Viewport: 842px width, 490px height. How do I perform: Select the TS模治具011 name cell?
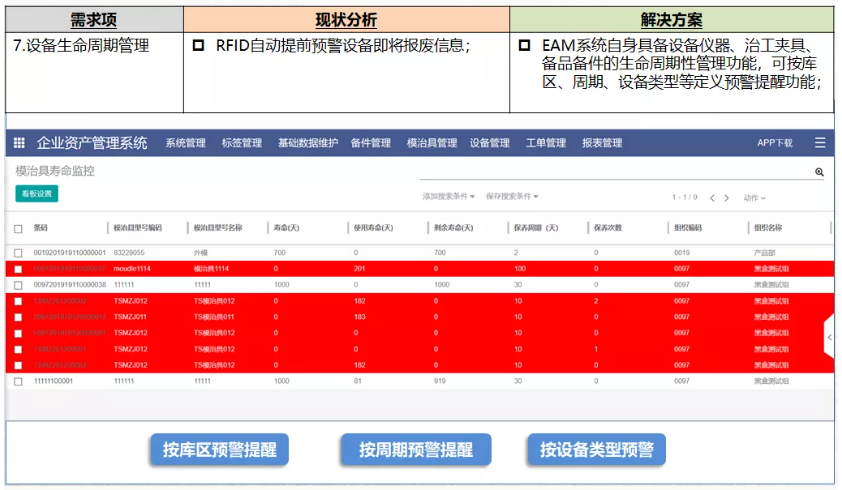tap(214, 317)
